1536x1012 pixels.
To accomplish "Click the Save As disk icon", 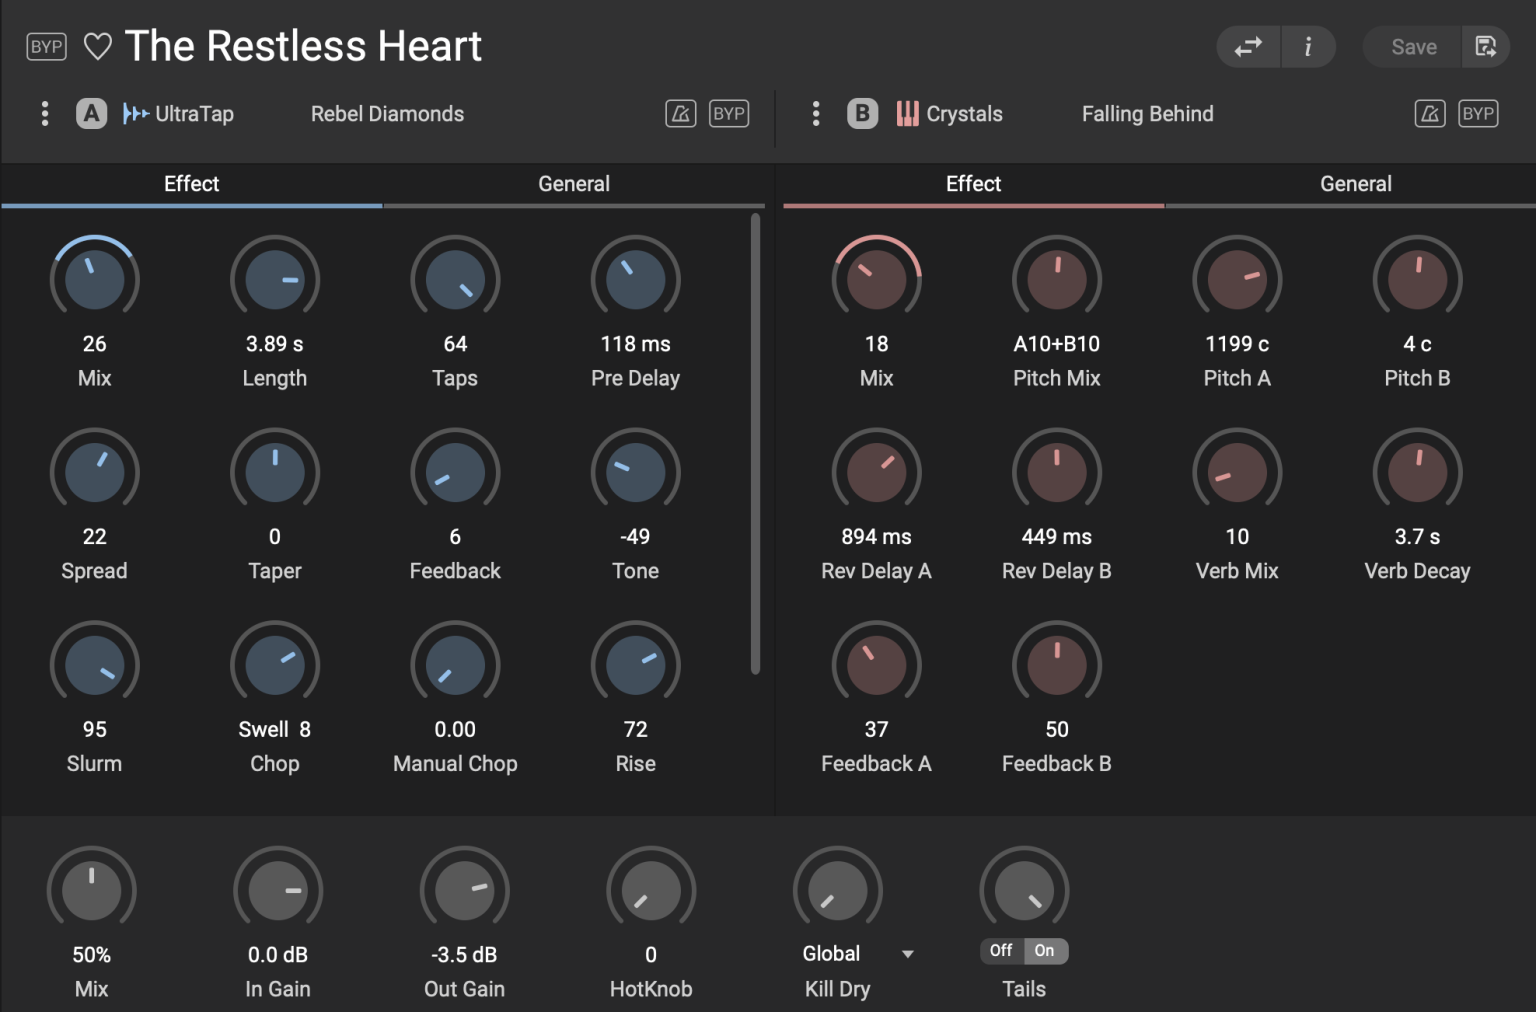I will 1486,47.
